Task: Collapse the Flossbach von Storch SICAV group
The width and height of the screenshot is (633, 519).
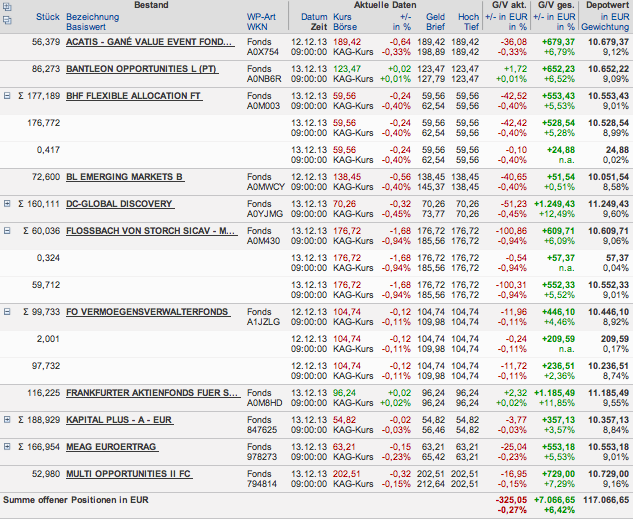Action: pos(7,231)
